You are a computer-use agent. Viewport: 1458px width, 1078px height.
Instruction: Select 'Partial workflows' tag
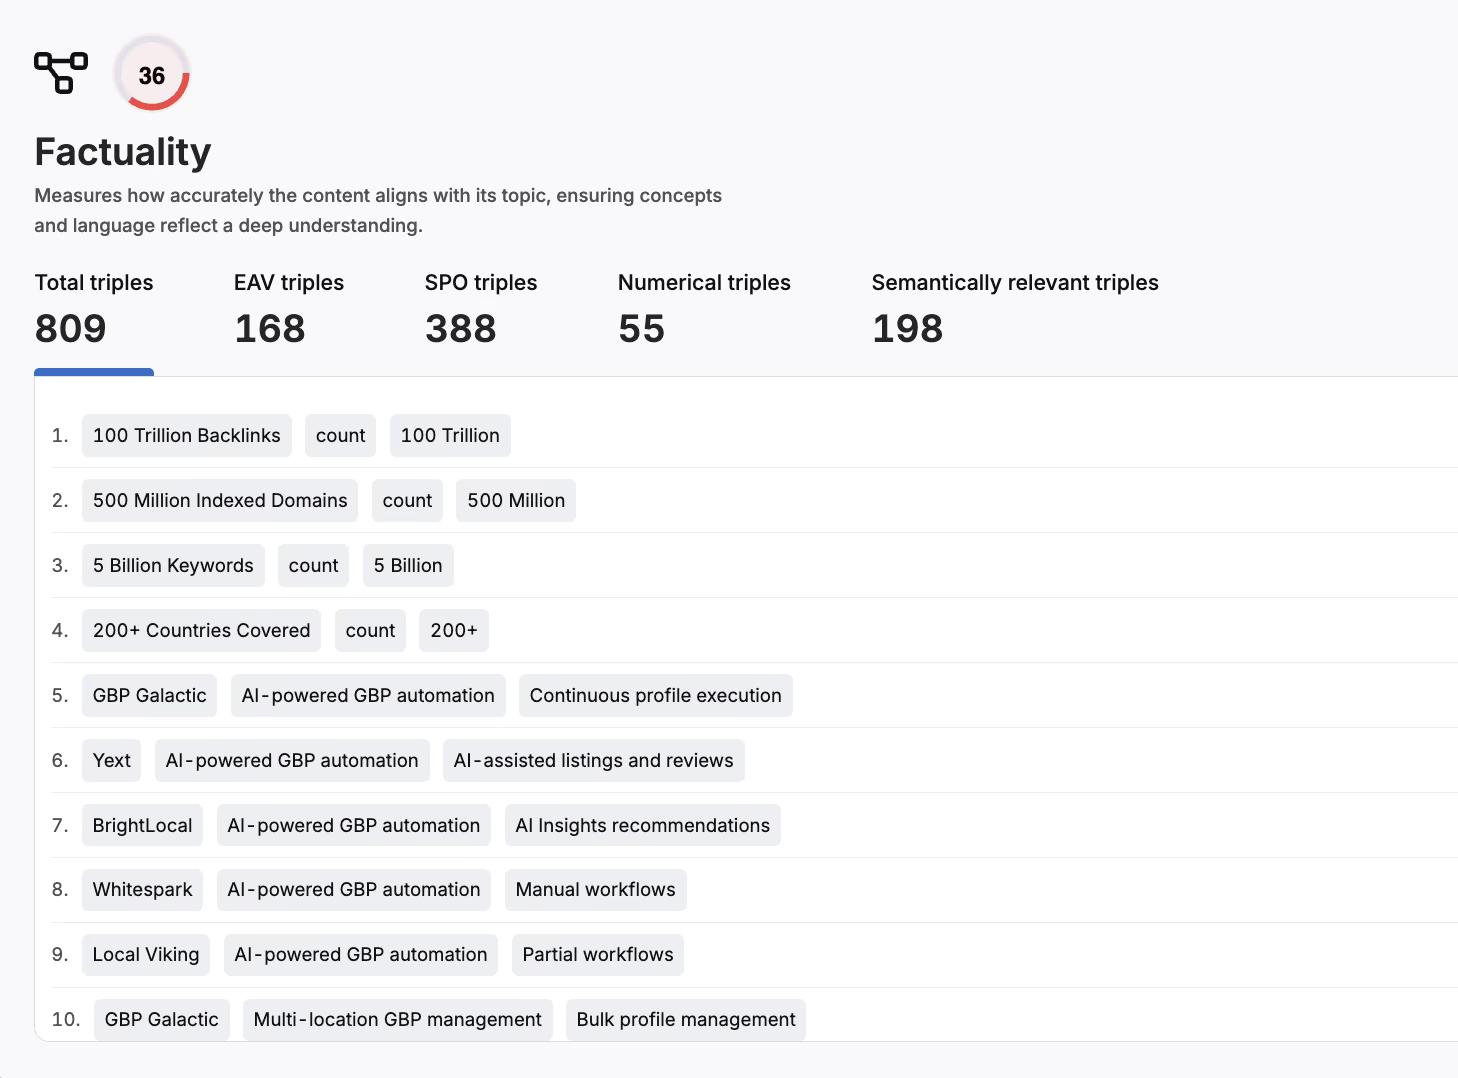pyautogui.click(x=598, y=955)
